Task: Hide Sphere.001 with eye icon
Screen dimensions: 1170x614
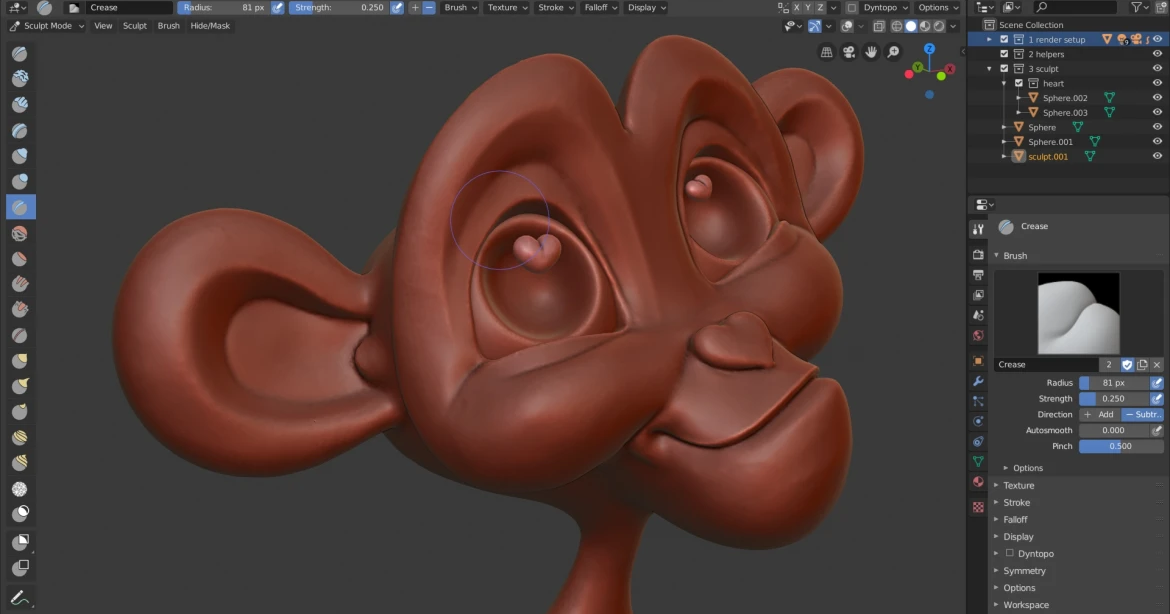Action: pyautogui.click(x=1157, y=142)
